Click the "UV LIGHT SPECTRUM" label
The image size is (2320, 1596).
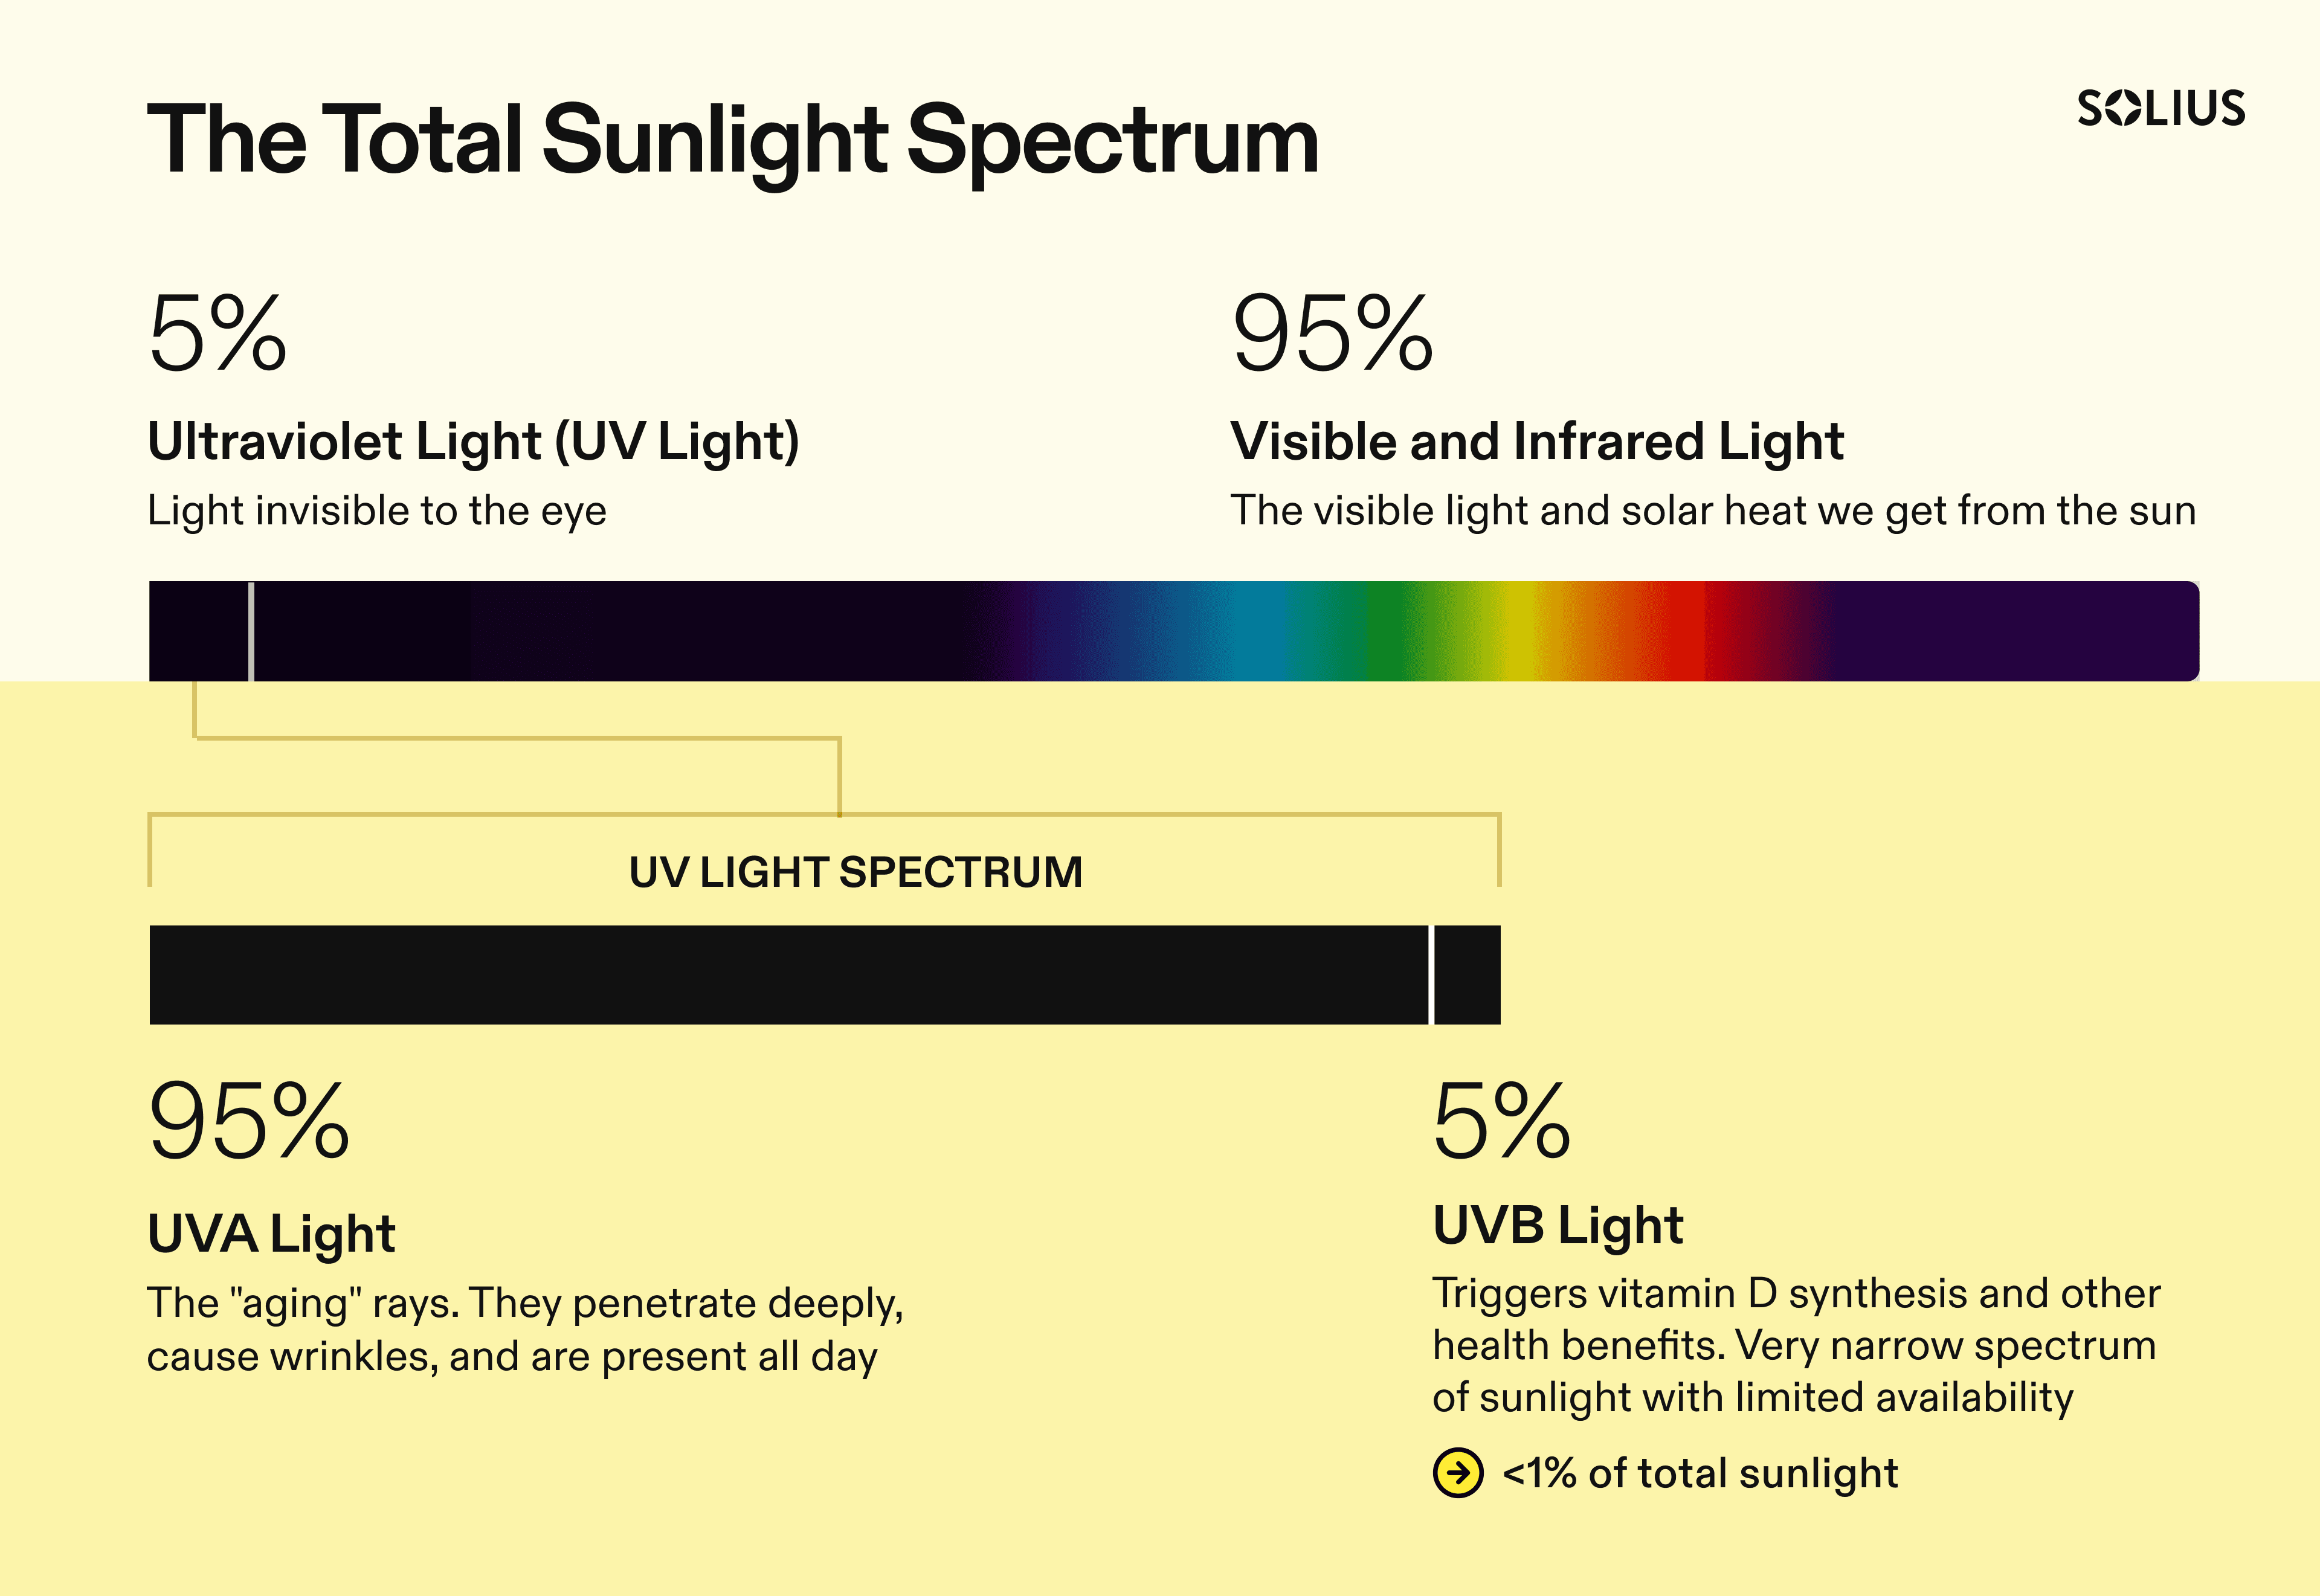pyautogui.click(x=856, y=872)
